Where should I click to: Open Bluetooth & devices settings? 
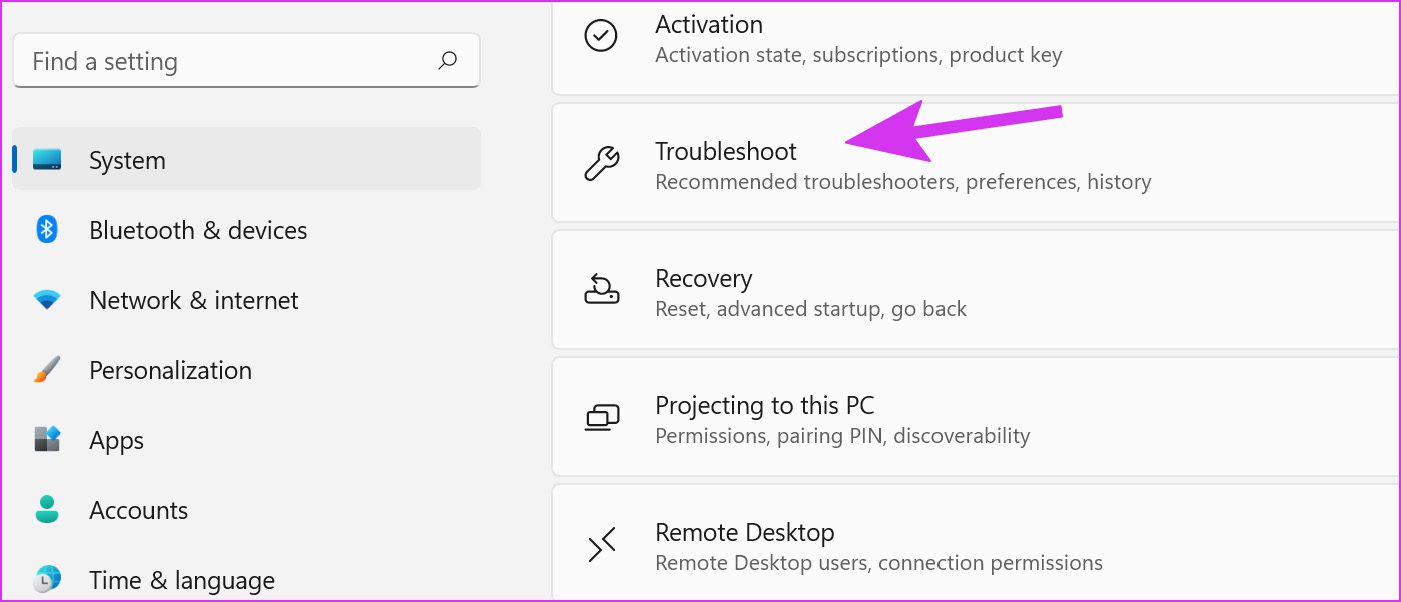click(198, 230)
